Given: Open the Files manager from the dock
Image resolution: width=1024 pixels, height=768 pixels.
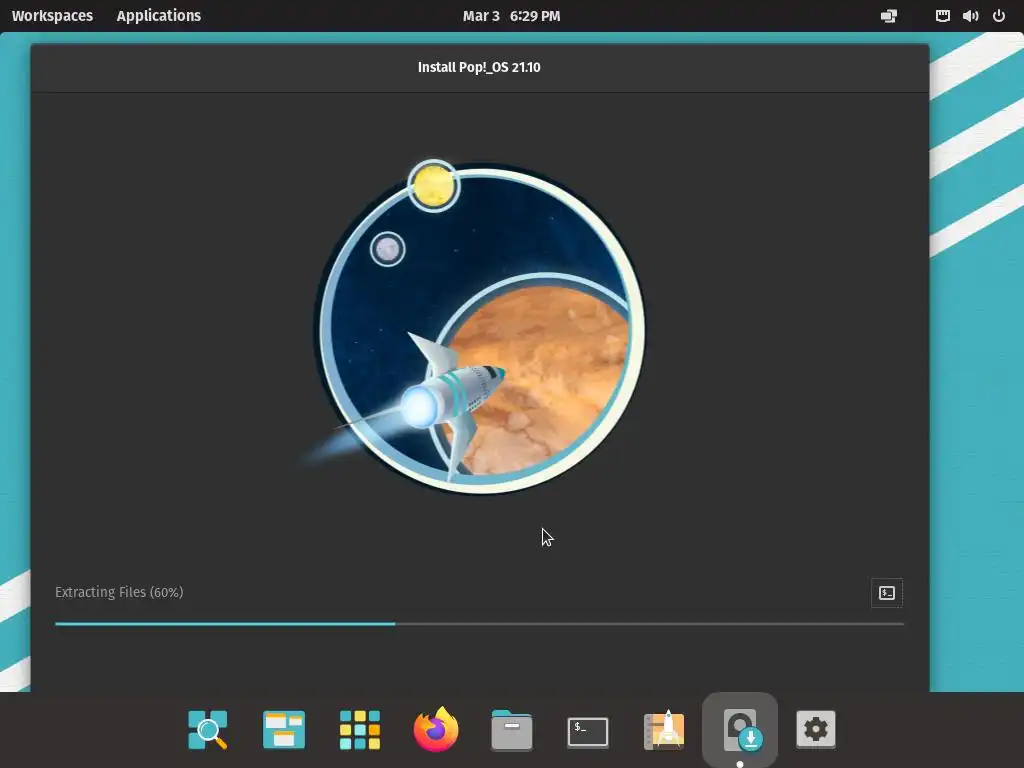Looking at the screenshot, I should click(x=512, y=729).
